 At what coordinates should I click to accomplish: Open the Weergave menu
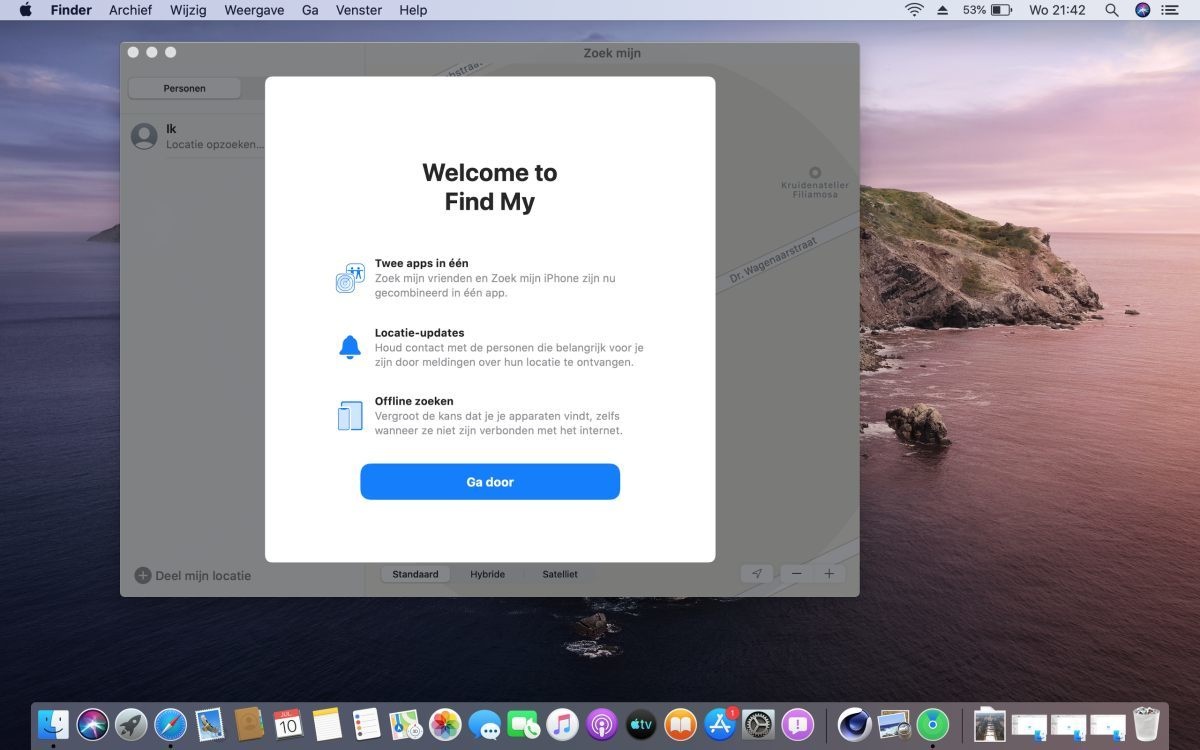click(255, 10)
